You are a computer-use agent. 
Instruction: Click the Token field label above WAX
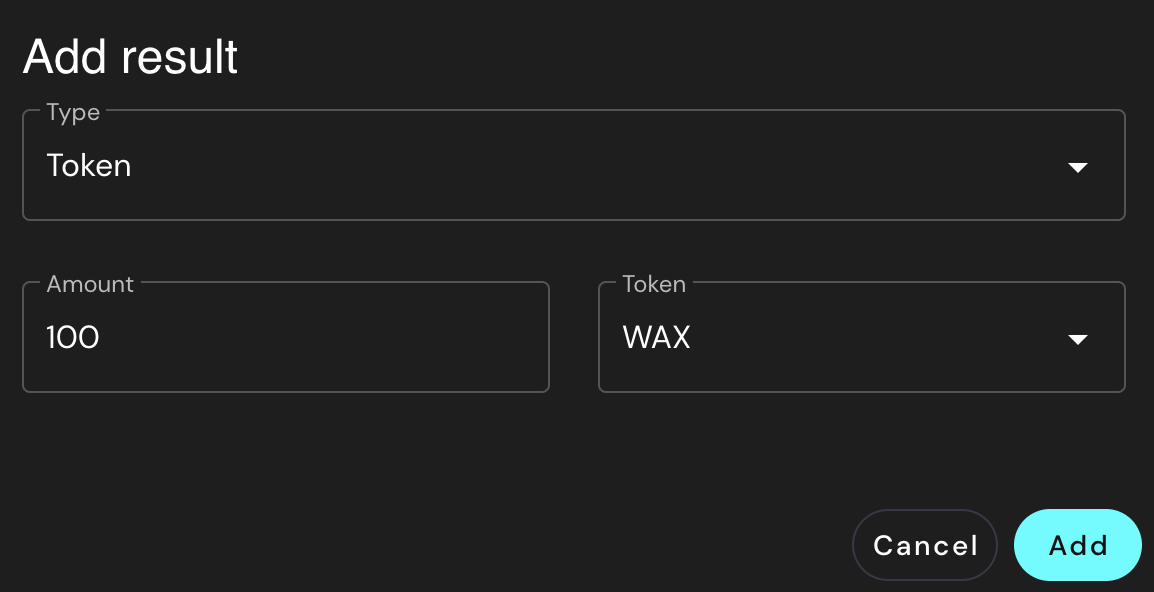pyautogui.click(x=654, y=285)
